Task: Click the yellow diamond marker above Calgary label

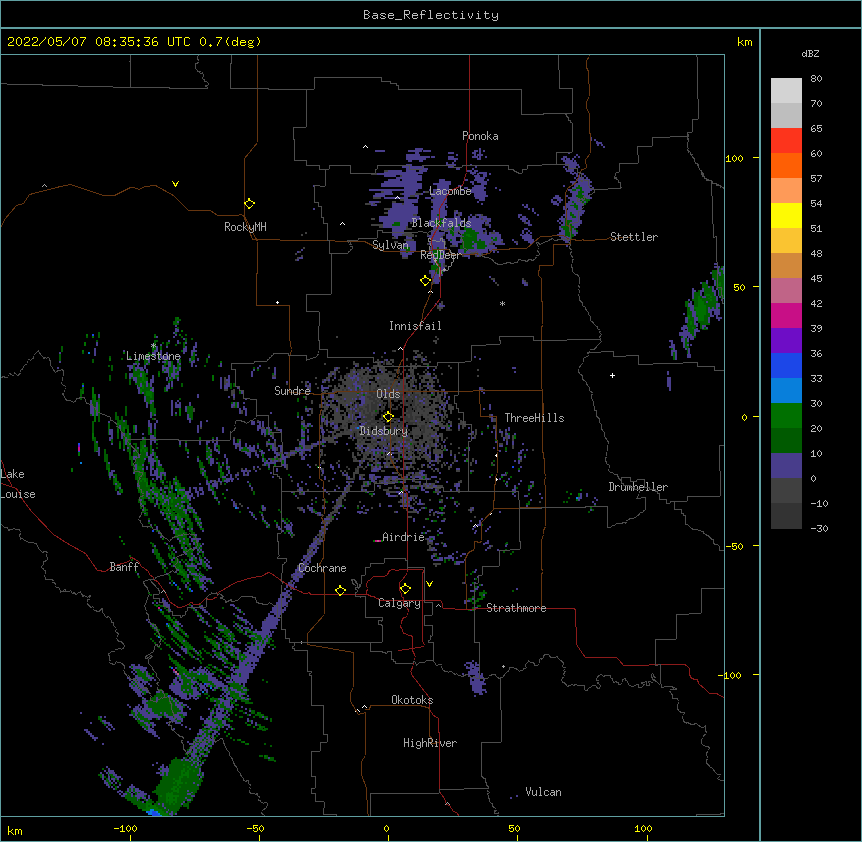Action: [406, 589]
